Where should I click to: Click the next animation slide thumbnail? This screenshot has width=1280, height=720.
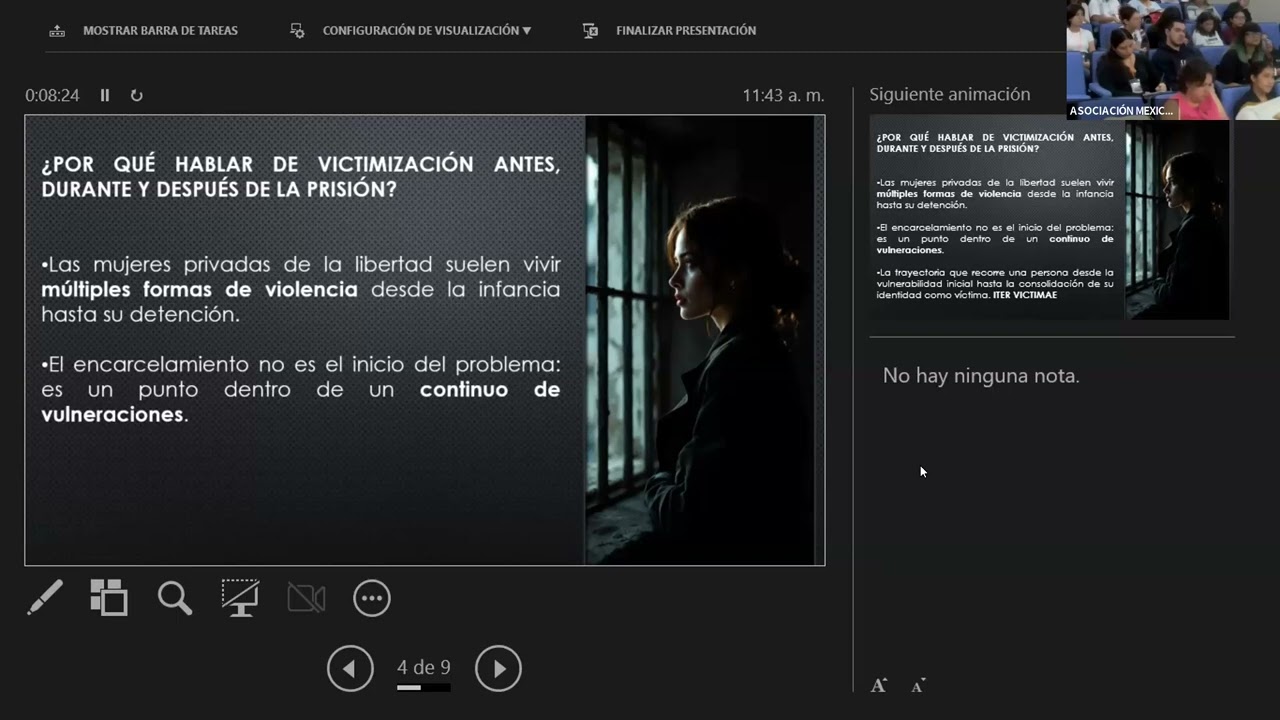pos(1049,220)
